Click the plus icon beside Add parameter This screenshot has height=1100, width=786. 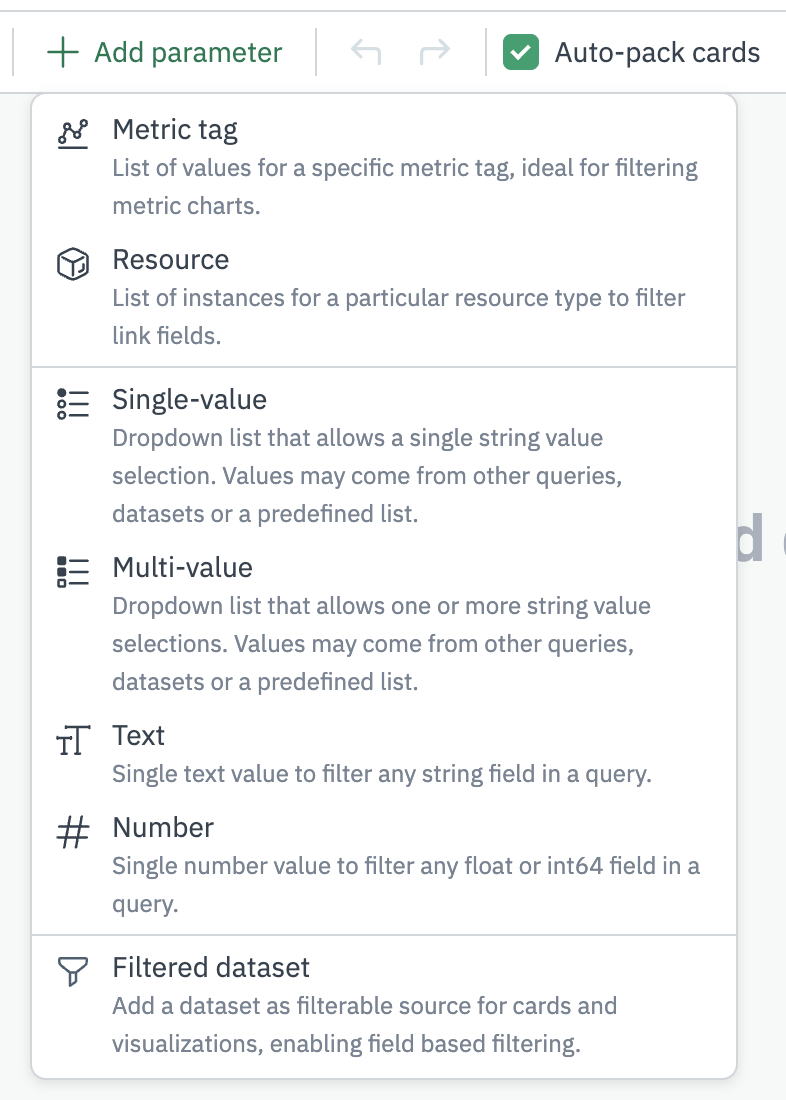pos(63,53)
